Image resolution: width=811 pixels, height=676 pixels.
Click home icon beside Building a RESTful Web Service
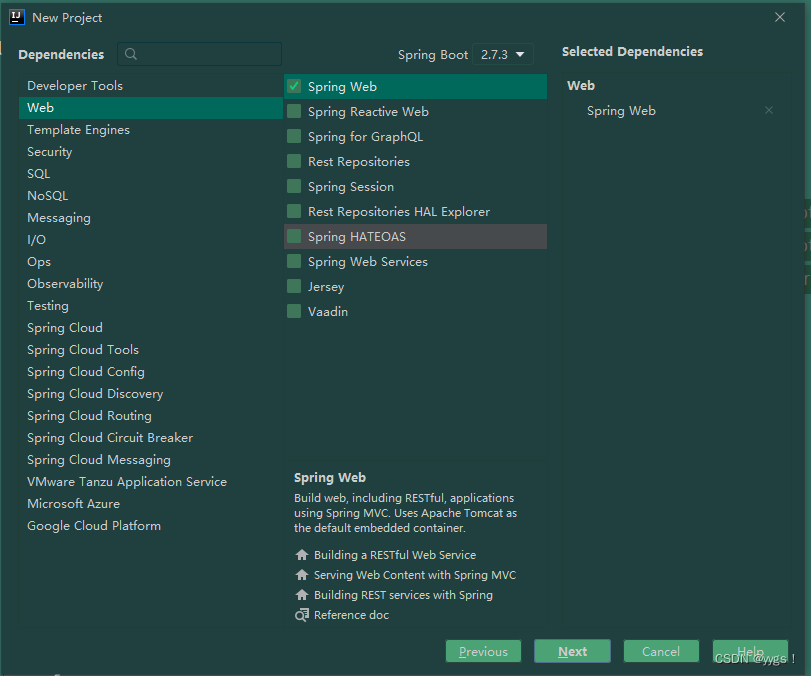point(302,555)
